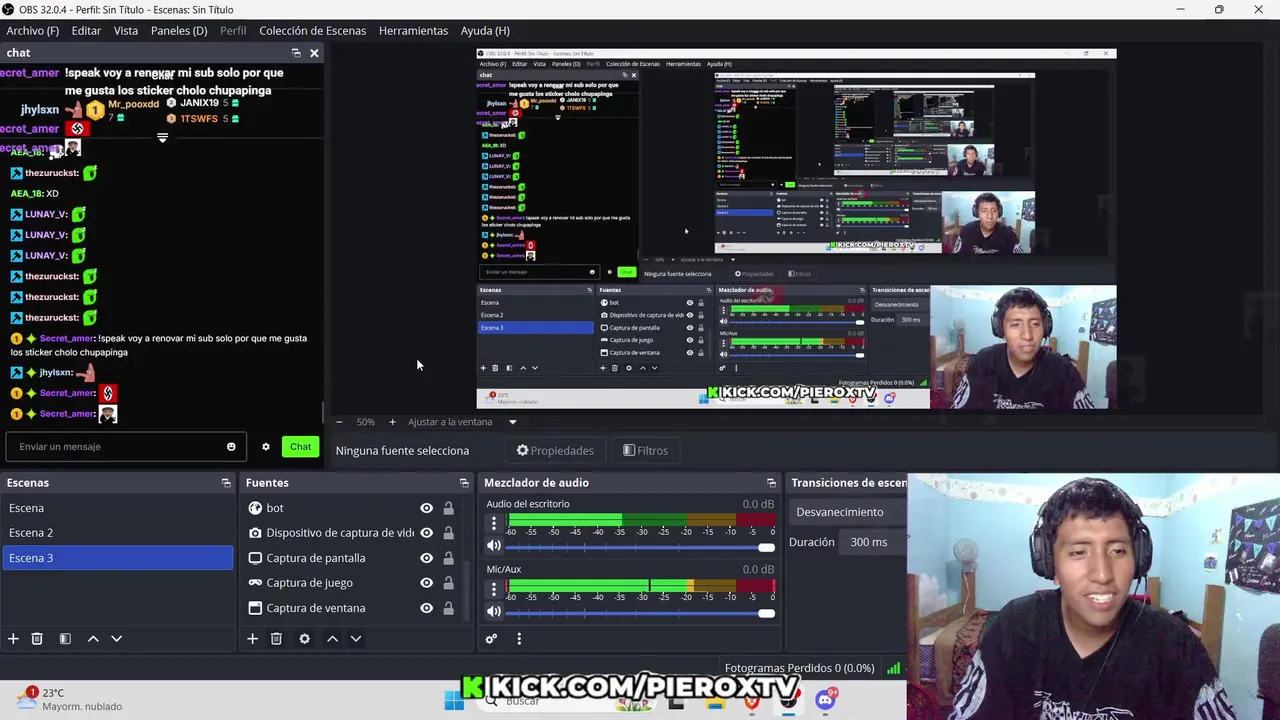Add a new source with Fuentes plus icon
Viewport: 1280px width, 720px height.
[252, 639]
